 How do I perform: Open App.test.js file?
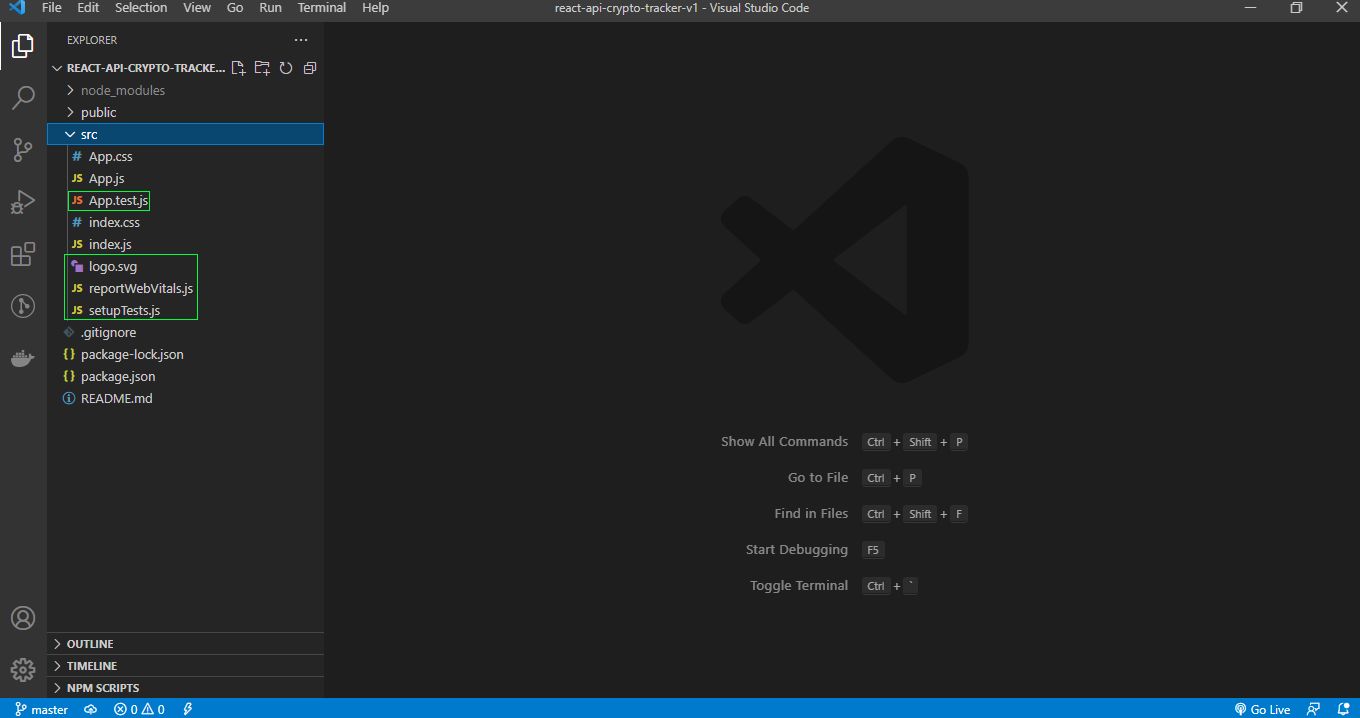click(185, 200)
